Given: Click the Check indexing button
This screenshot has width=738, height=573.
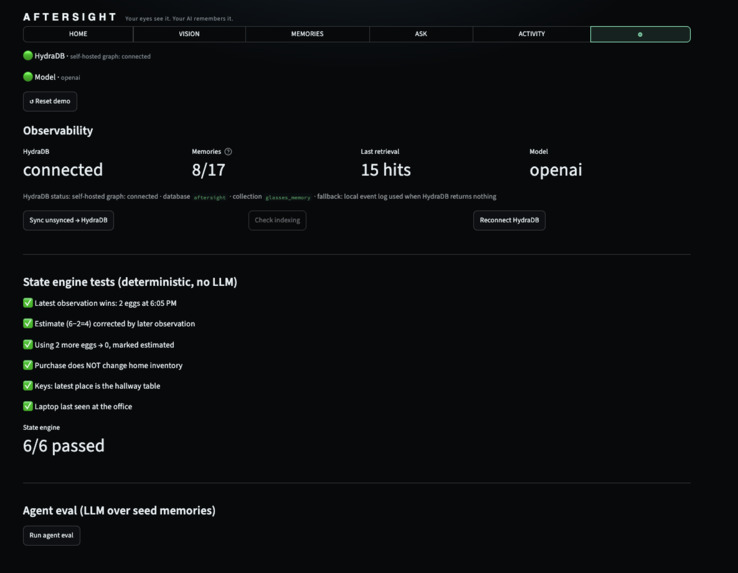Looking at the screenshot, I should [x=277, y=220].
